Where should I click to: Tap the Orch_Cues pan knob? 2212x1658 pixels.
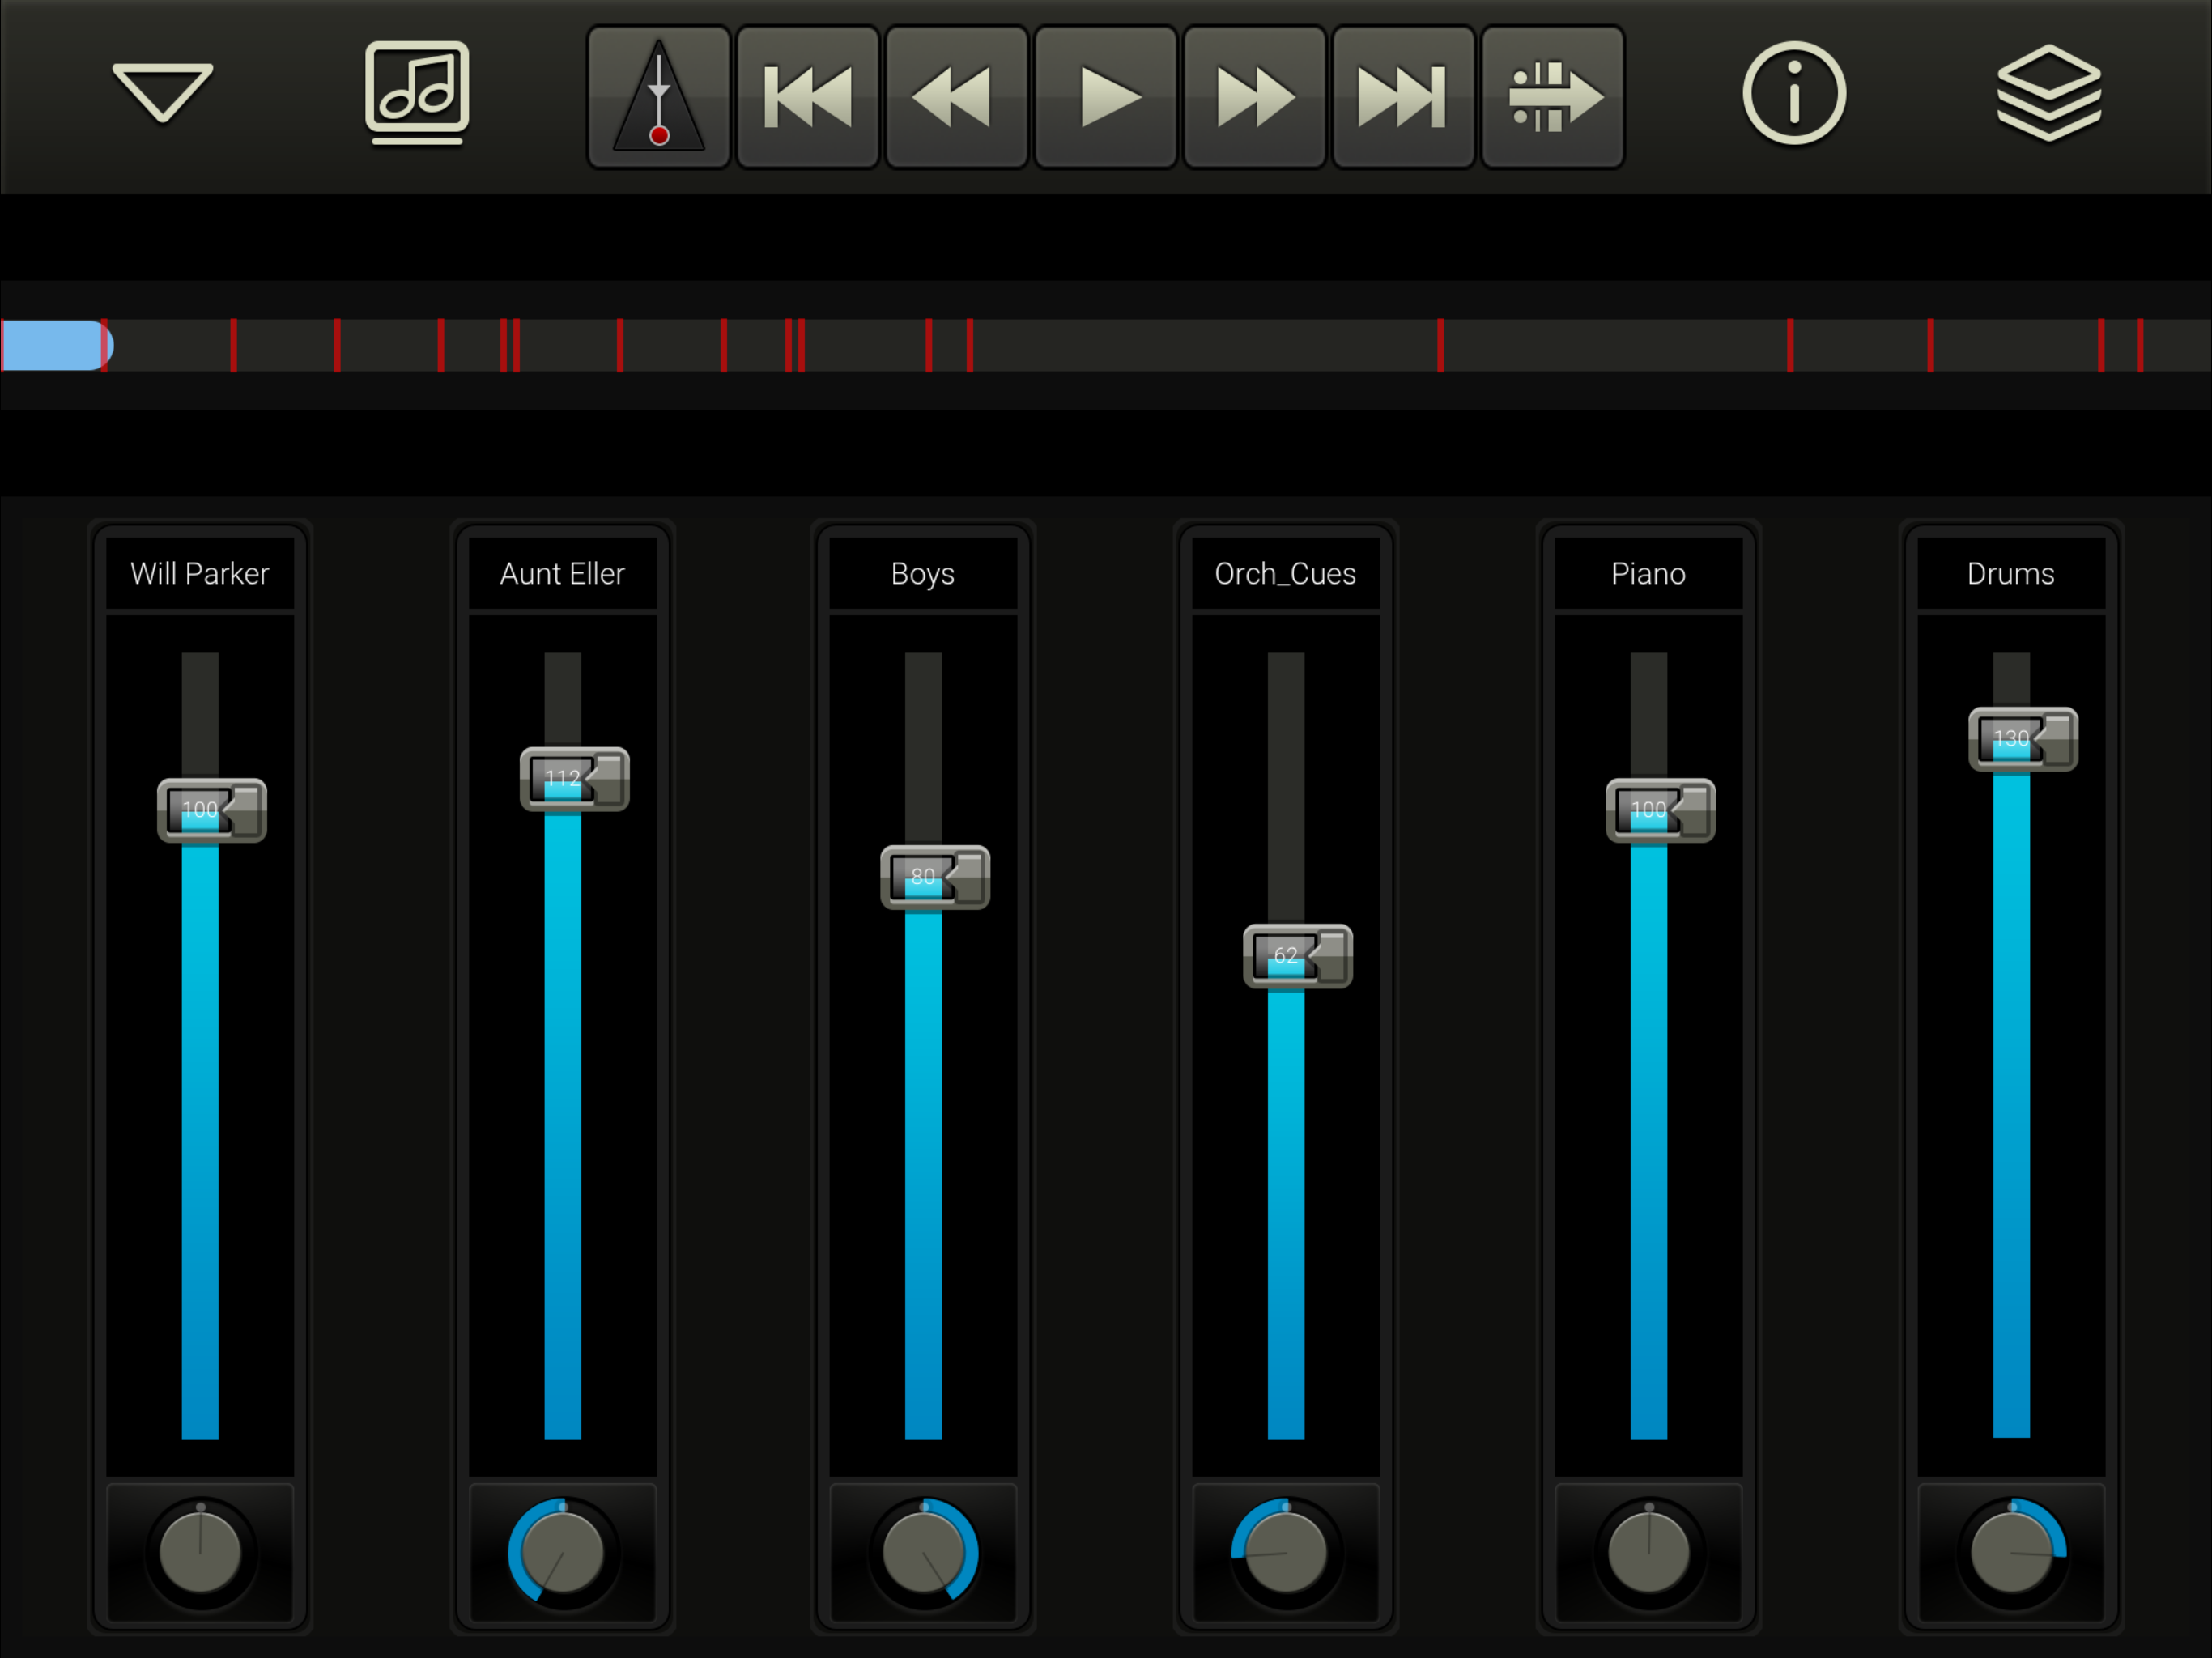click(1286, 1551)
